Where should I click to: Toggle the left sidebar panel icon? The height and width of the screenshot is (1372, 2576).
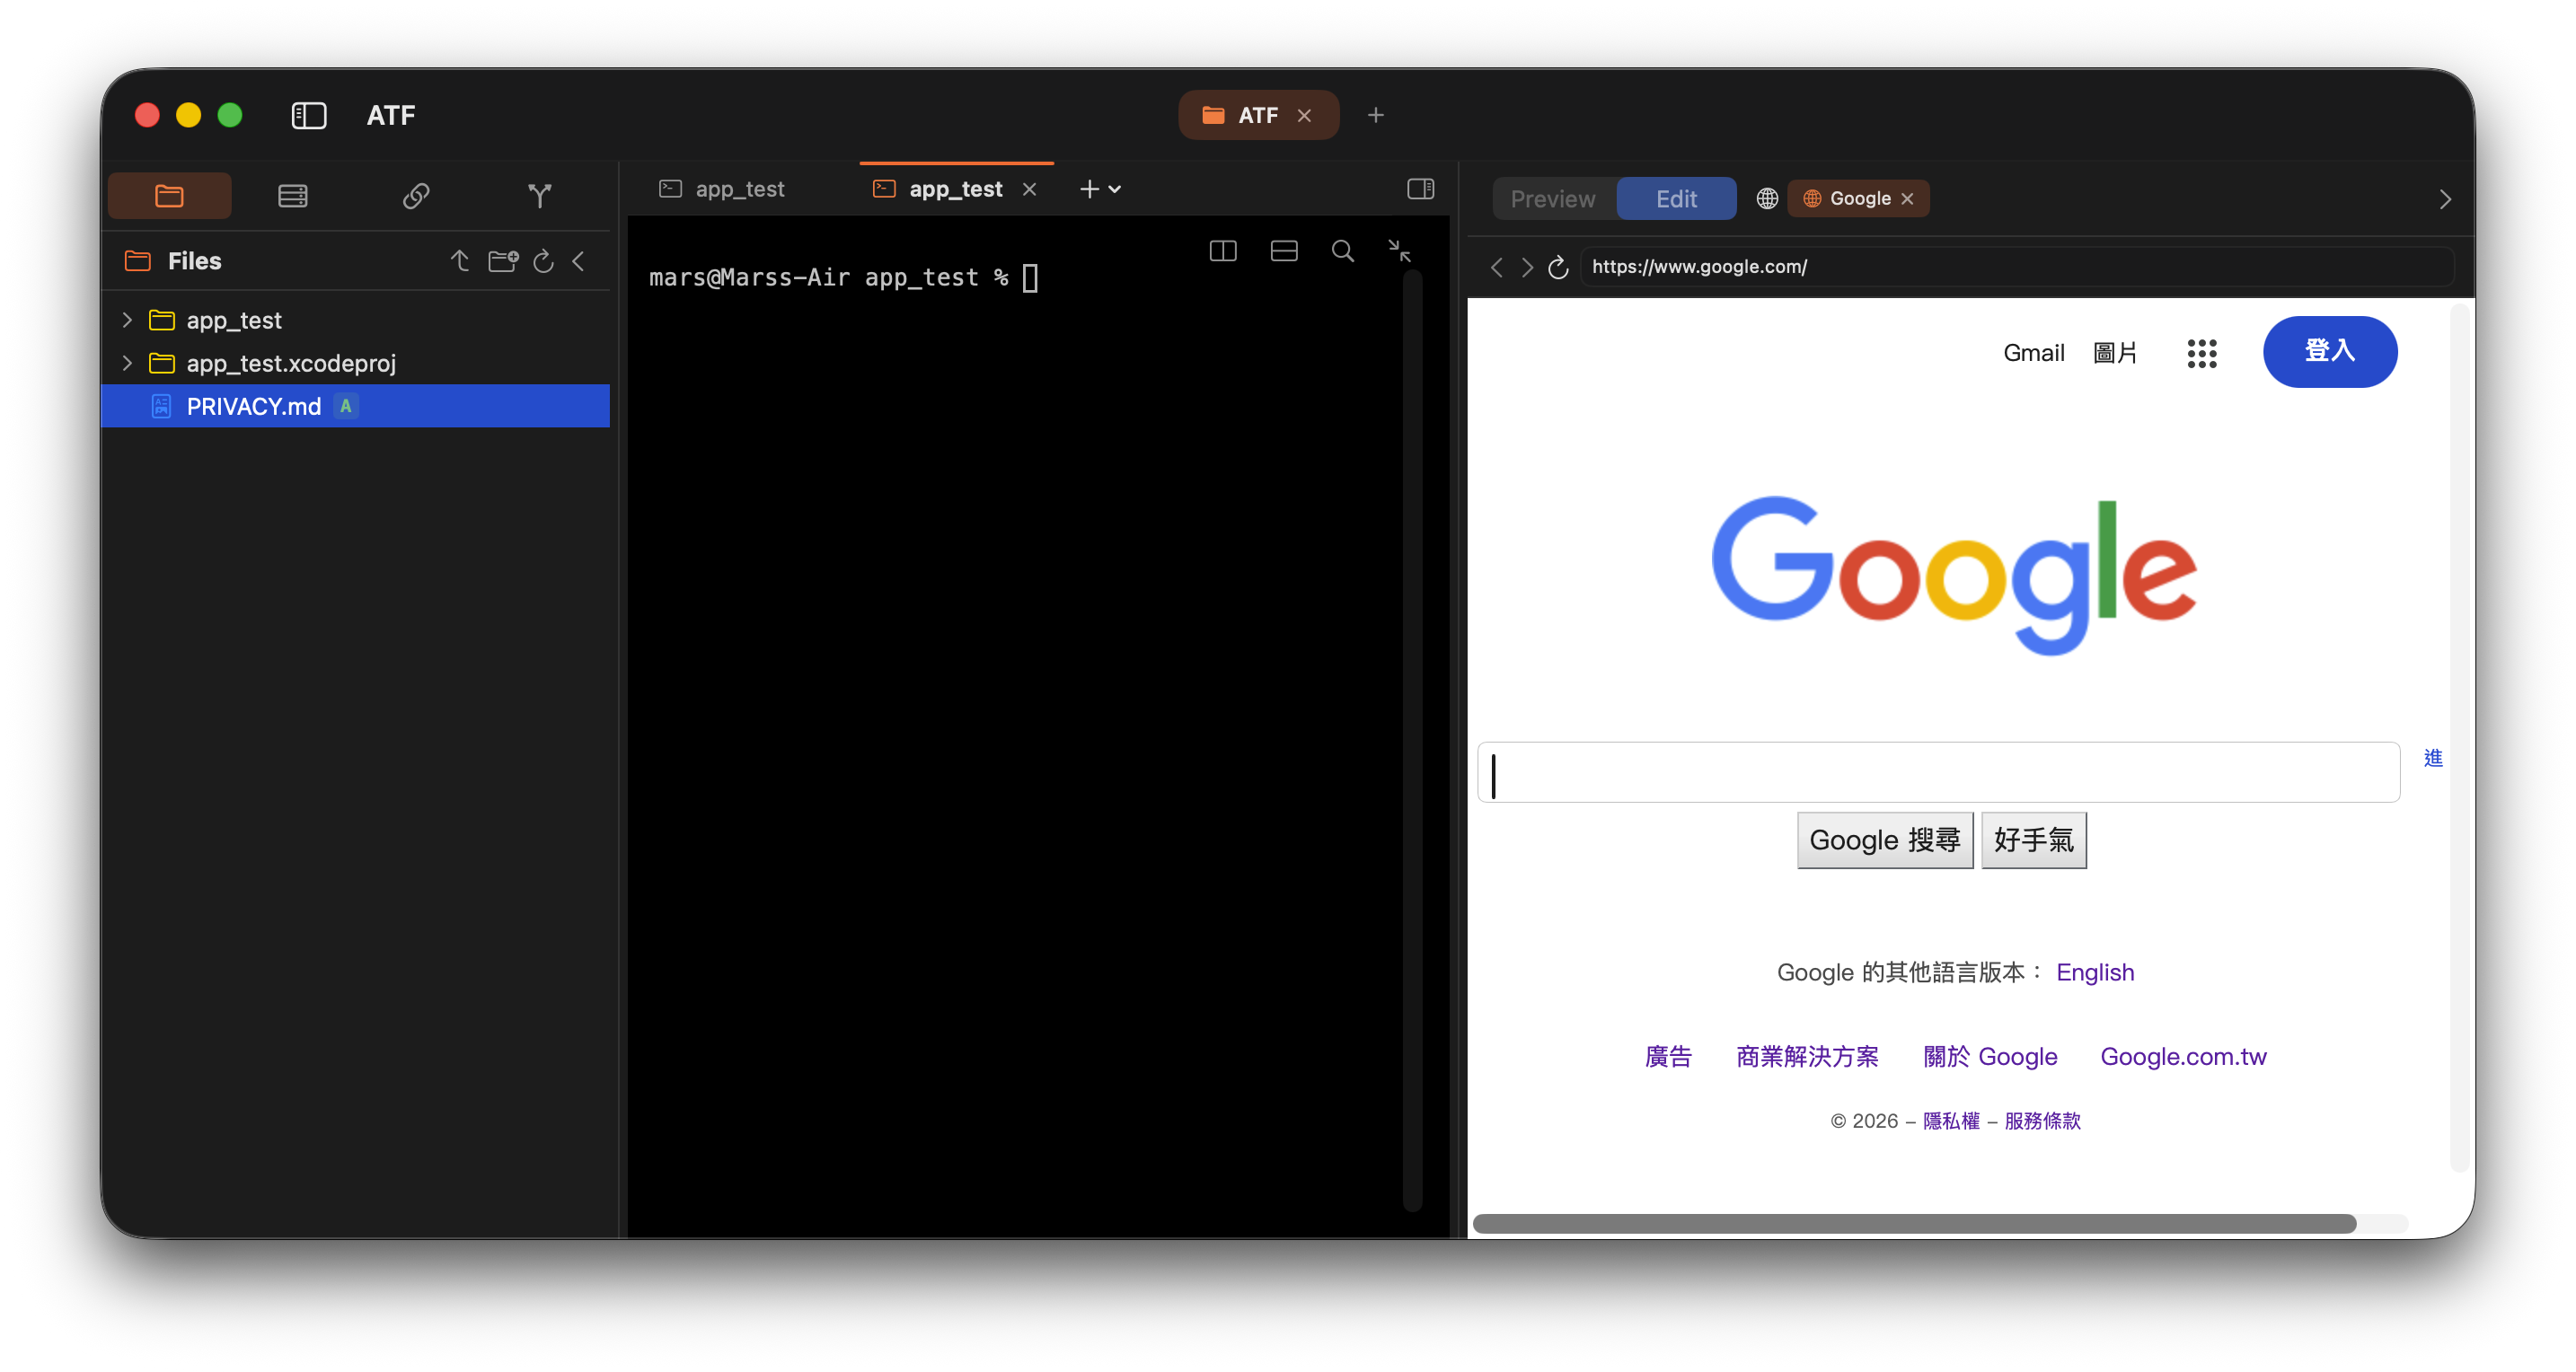308,115
